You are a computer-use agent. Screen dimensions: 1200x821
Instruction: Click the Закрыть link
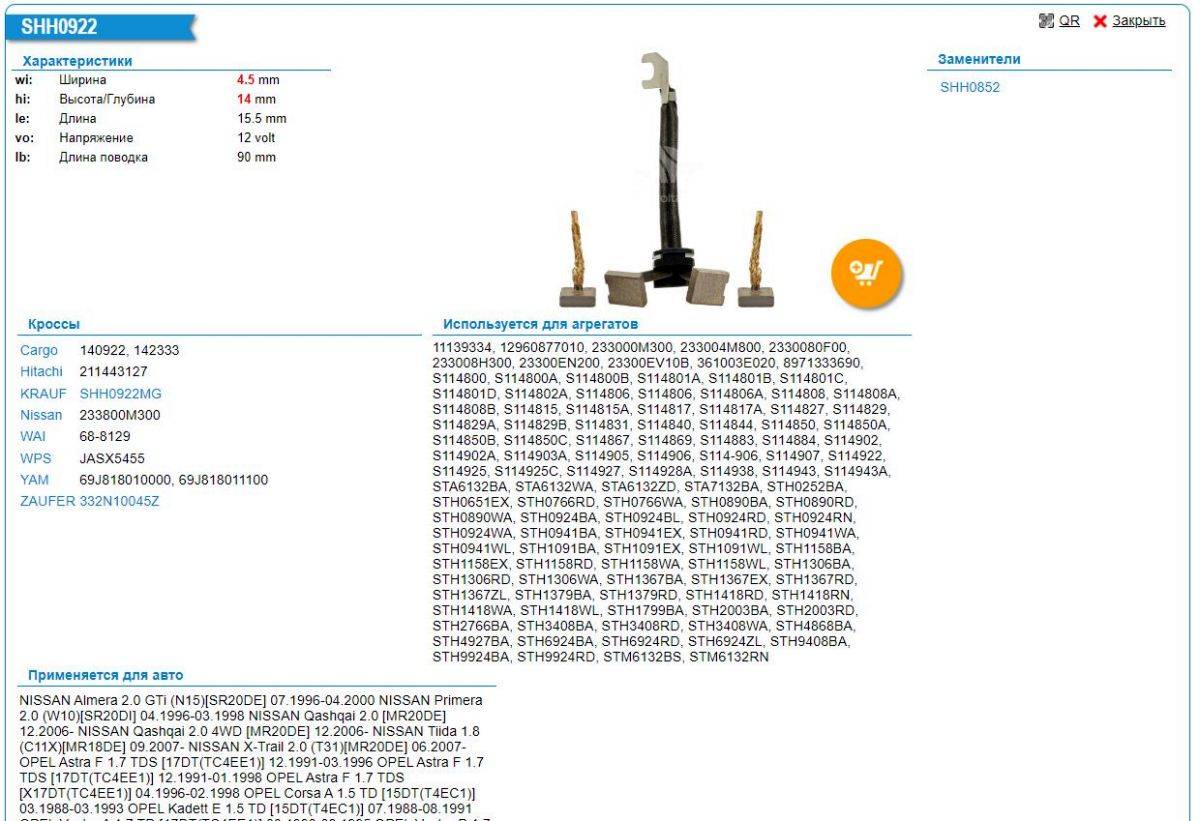click(1139, 22)
